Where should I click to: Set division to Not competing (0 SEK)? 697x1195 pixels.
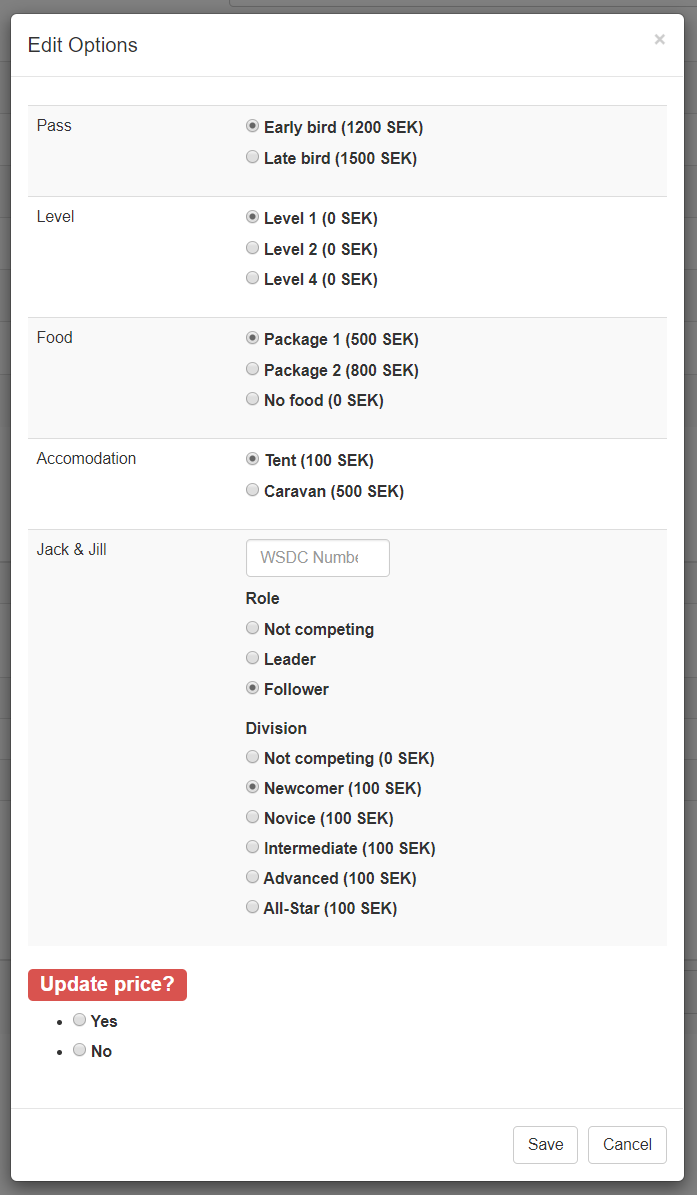[x=253, y=758]
